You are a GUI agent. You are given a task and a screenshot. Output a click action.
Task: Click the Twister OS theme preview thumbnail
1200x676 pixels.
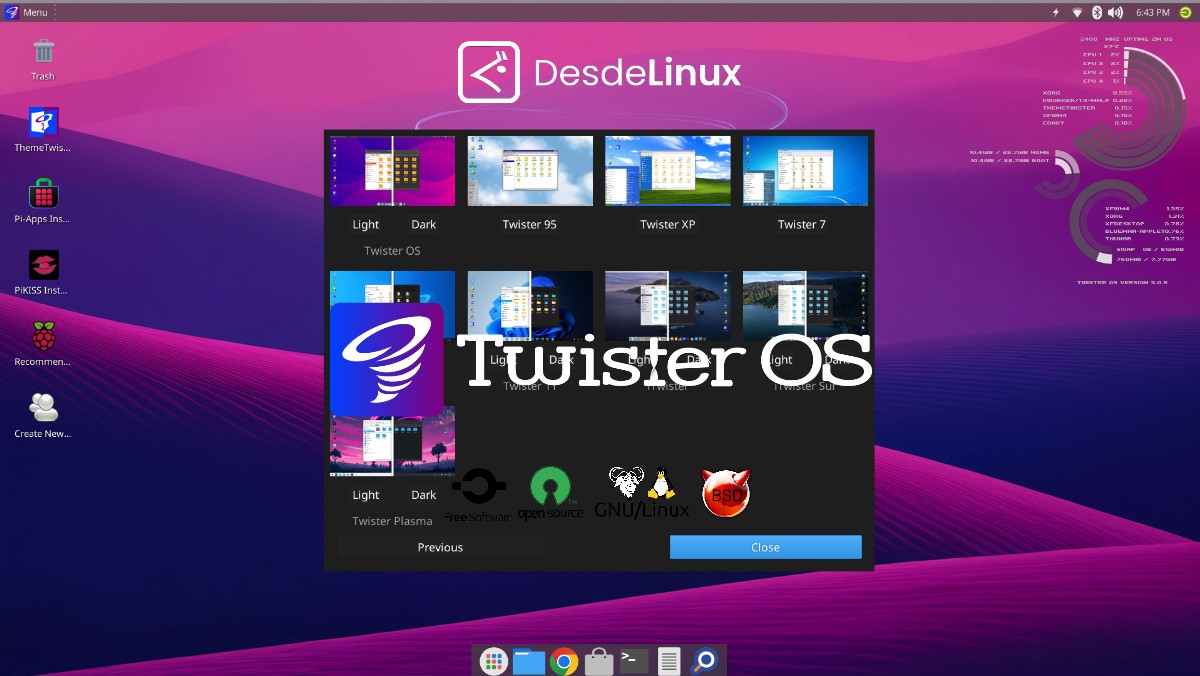pos(392,171)
